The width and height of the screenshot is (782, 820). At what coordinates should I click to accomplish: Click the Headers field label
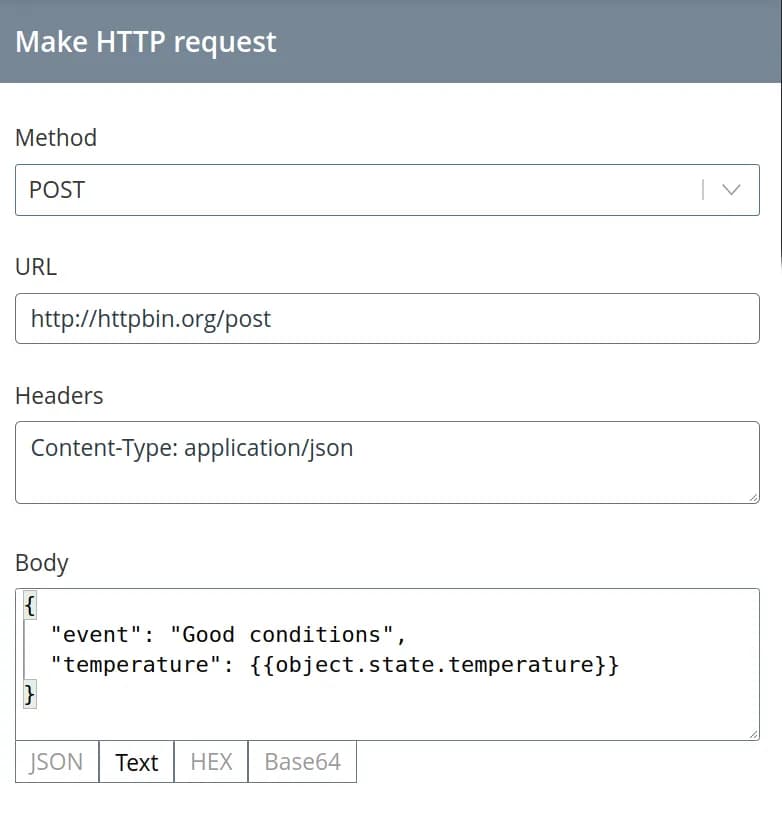(59, 396)
